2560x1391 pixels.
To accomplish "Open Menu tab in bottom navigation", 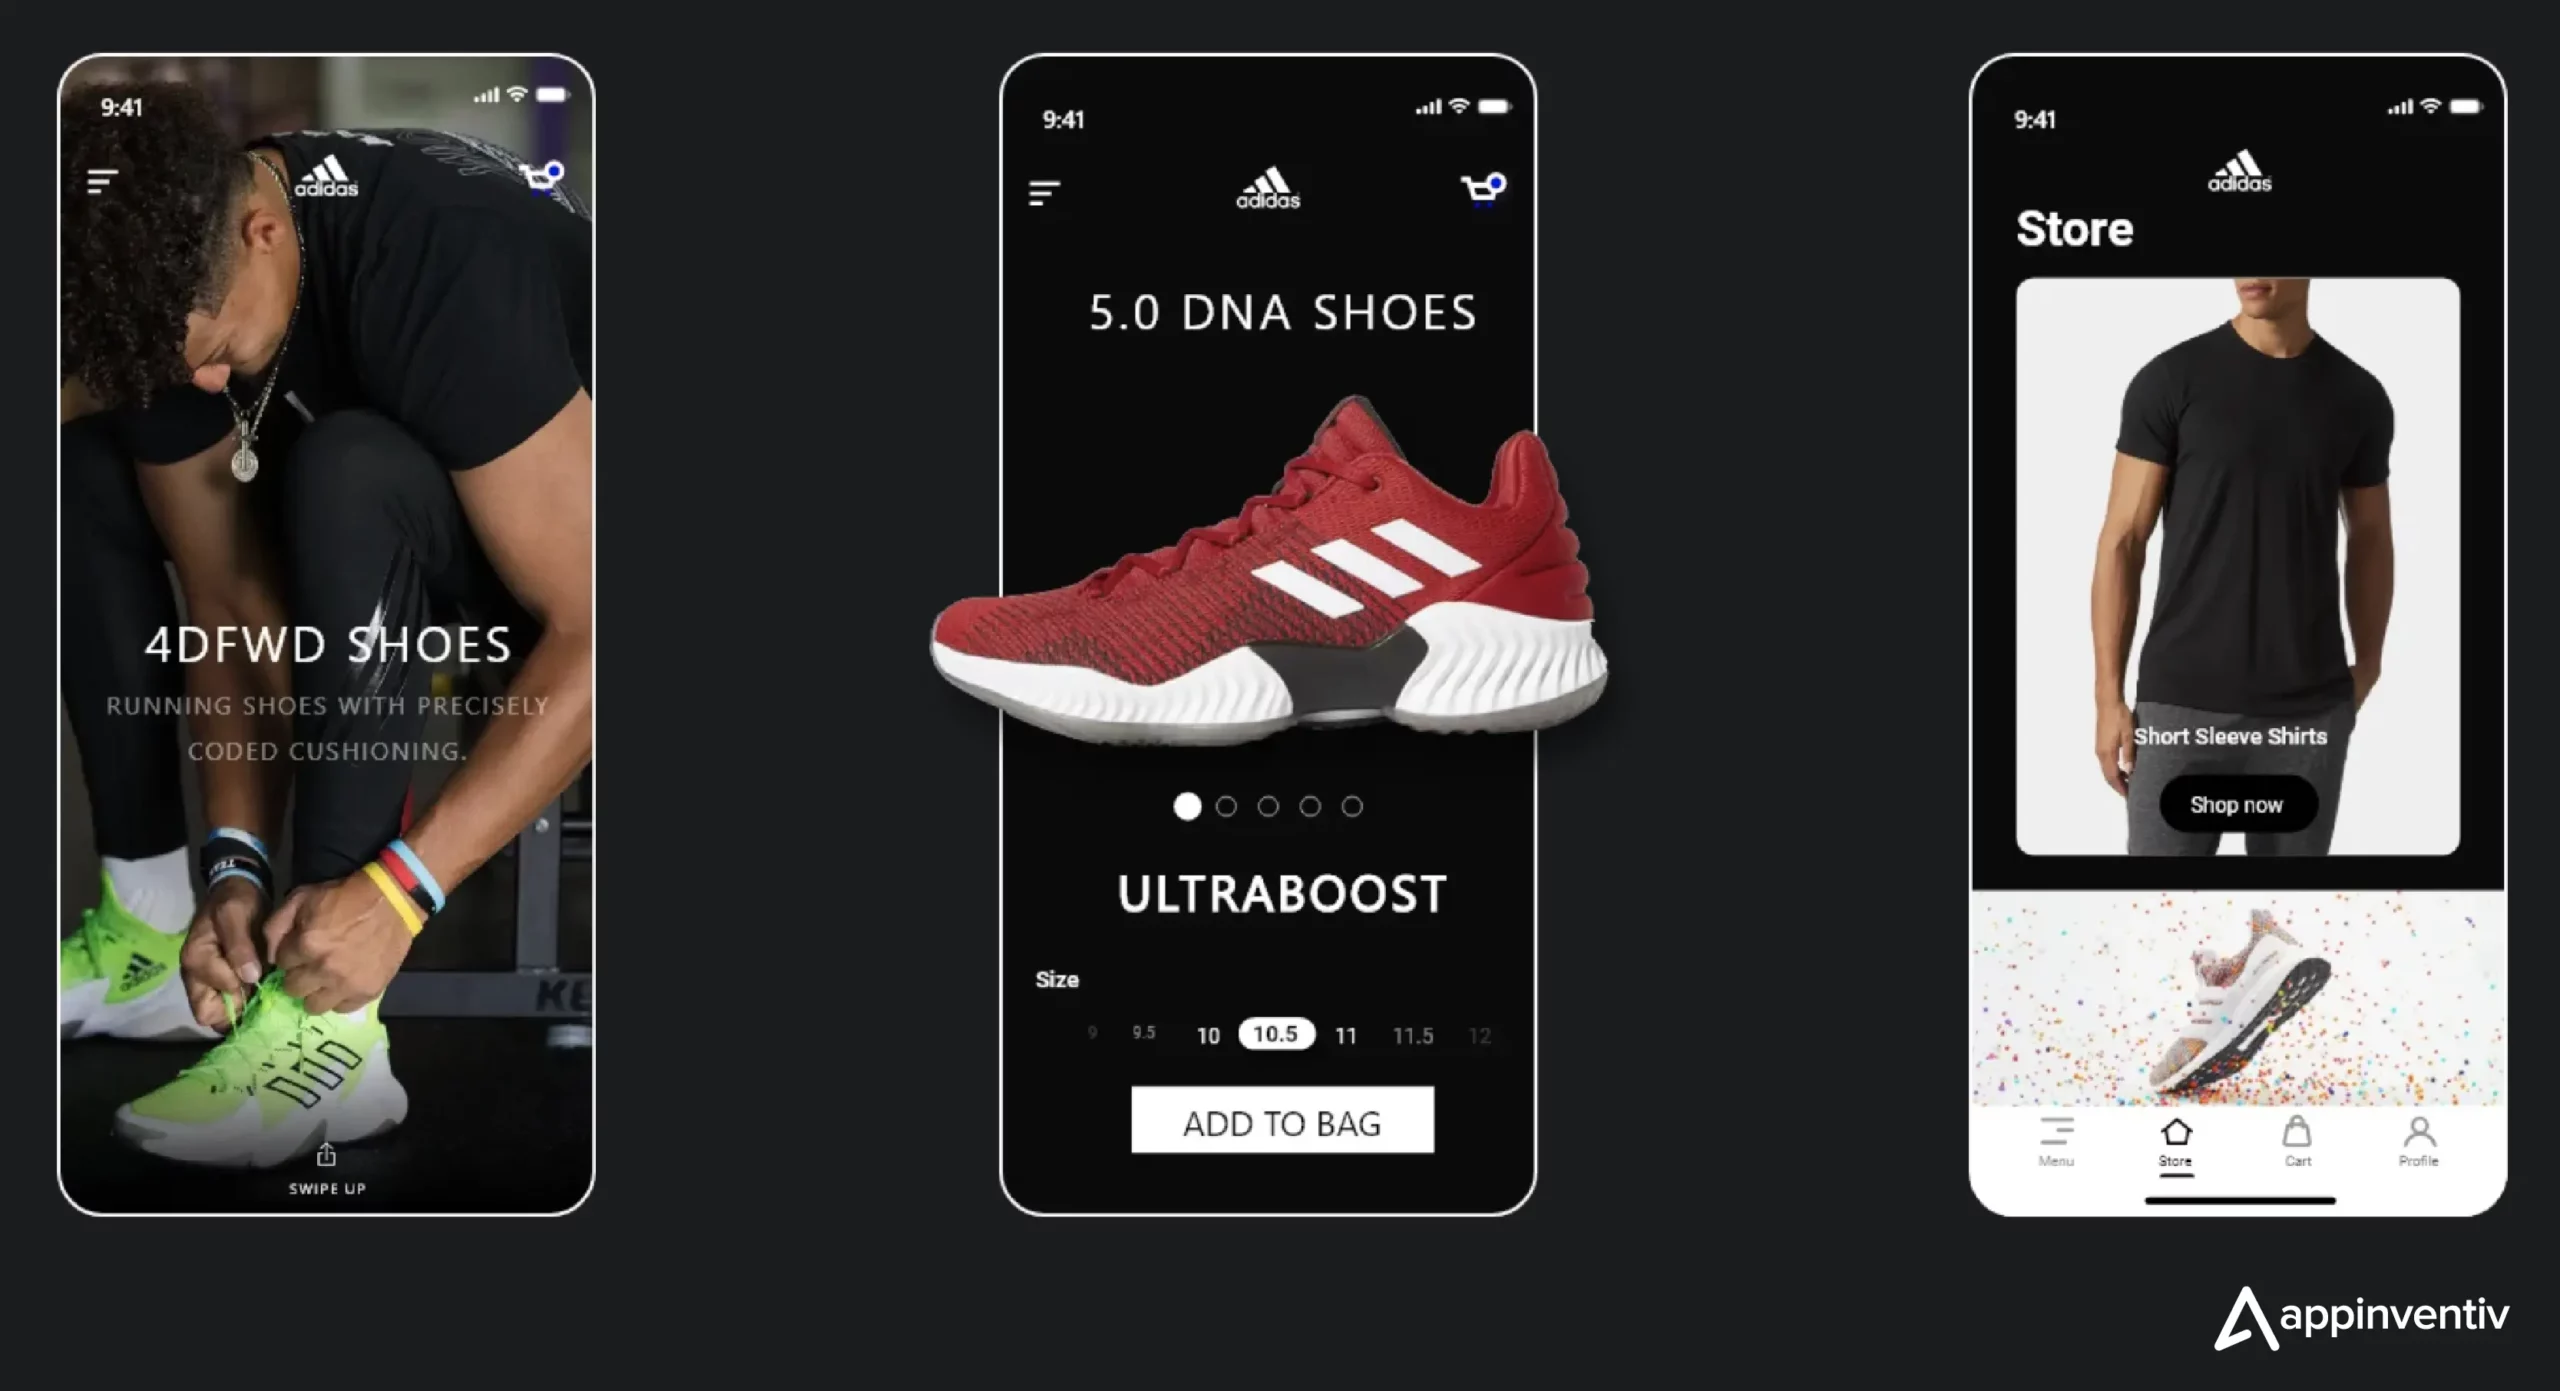I will pos(2056,1141).
